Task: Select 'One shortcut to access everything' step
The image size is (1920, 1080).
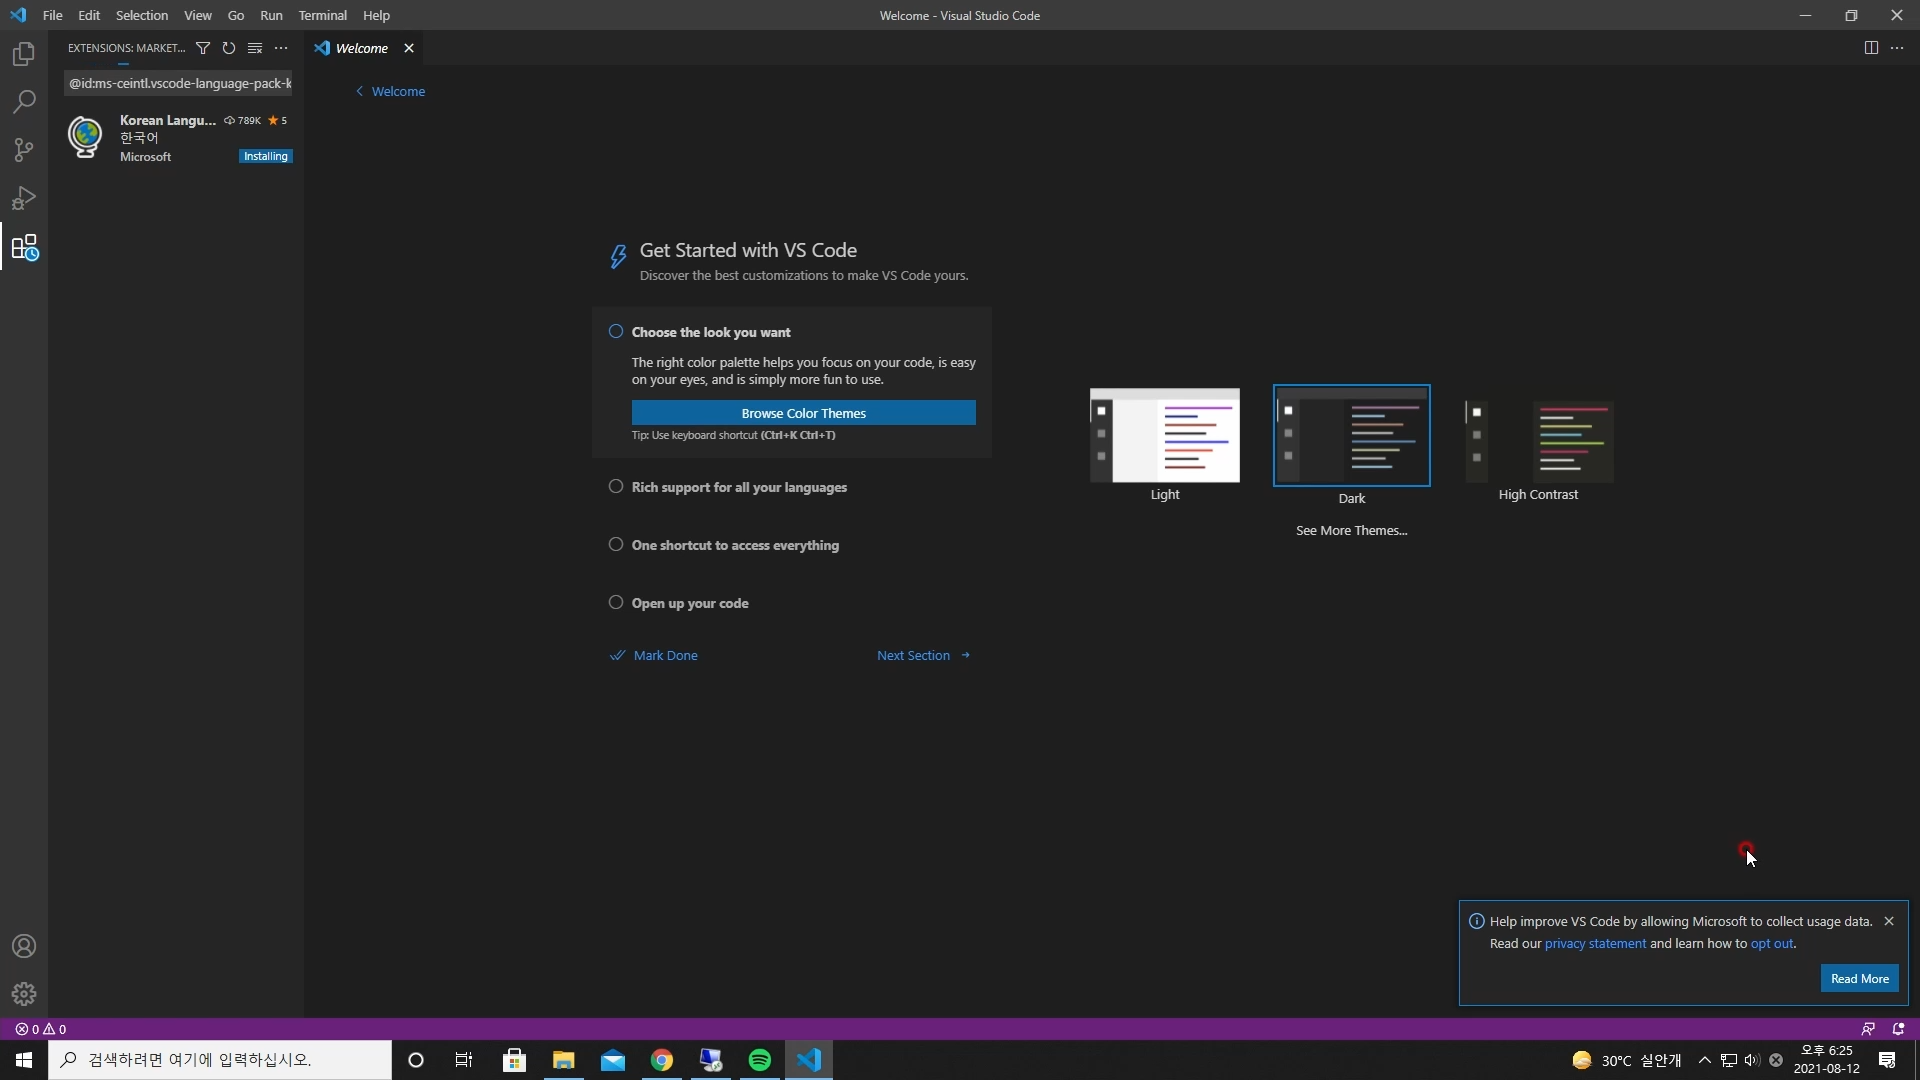Action: coord(735,545)
